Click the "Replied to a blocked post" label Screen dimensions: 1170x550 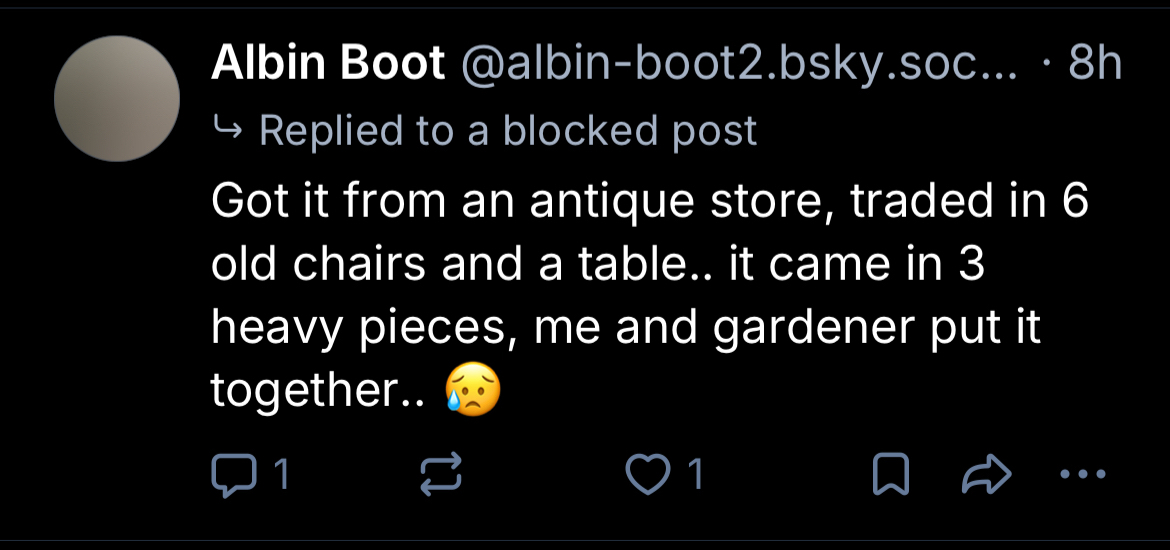[x=508, y=130]
